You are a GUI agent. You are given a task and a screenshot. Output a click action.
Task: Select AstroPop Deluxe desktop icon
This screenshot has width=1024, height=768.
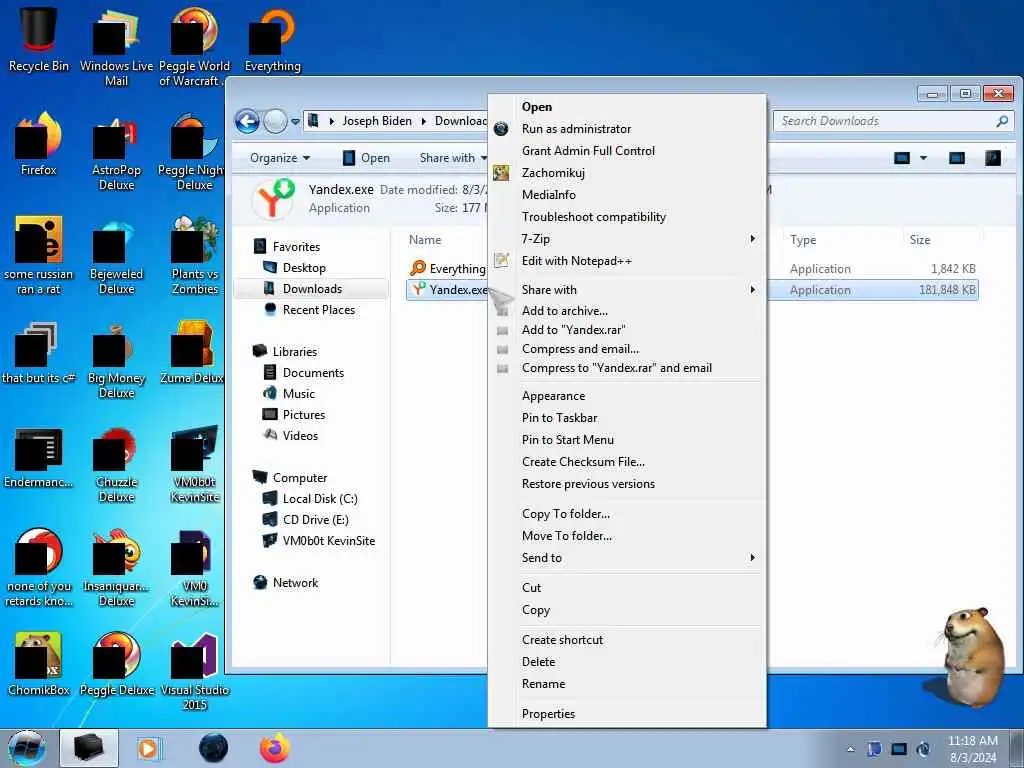coord(116,152)
